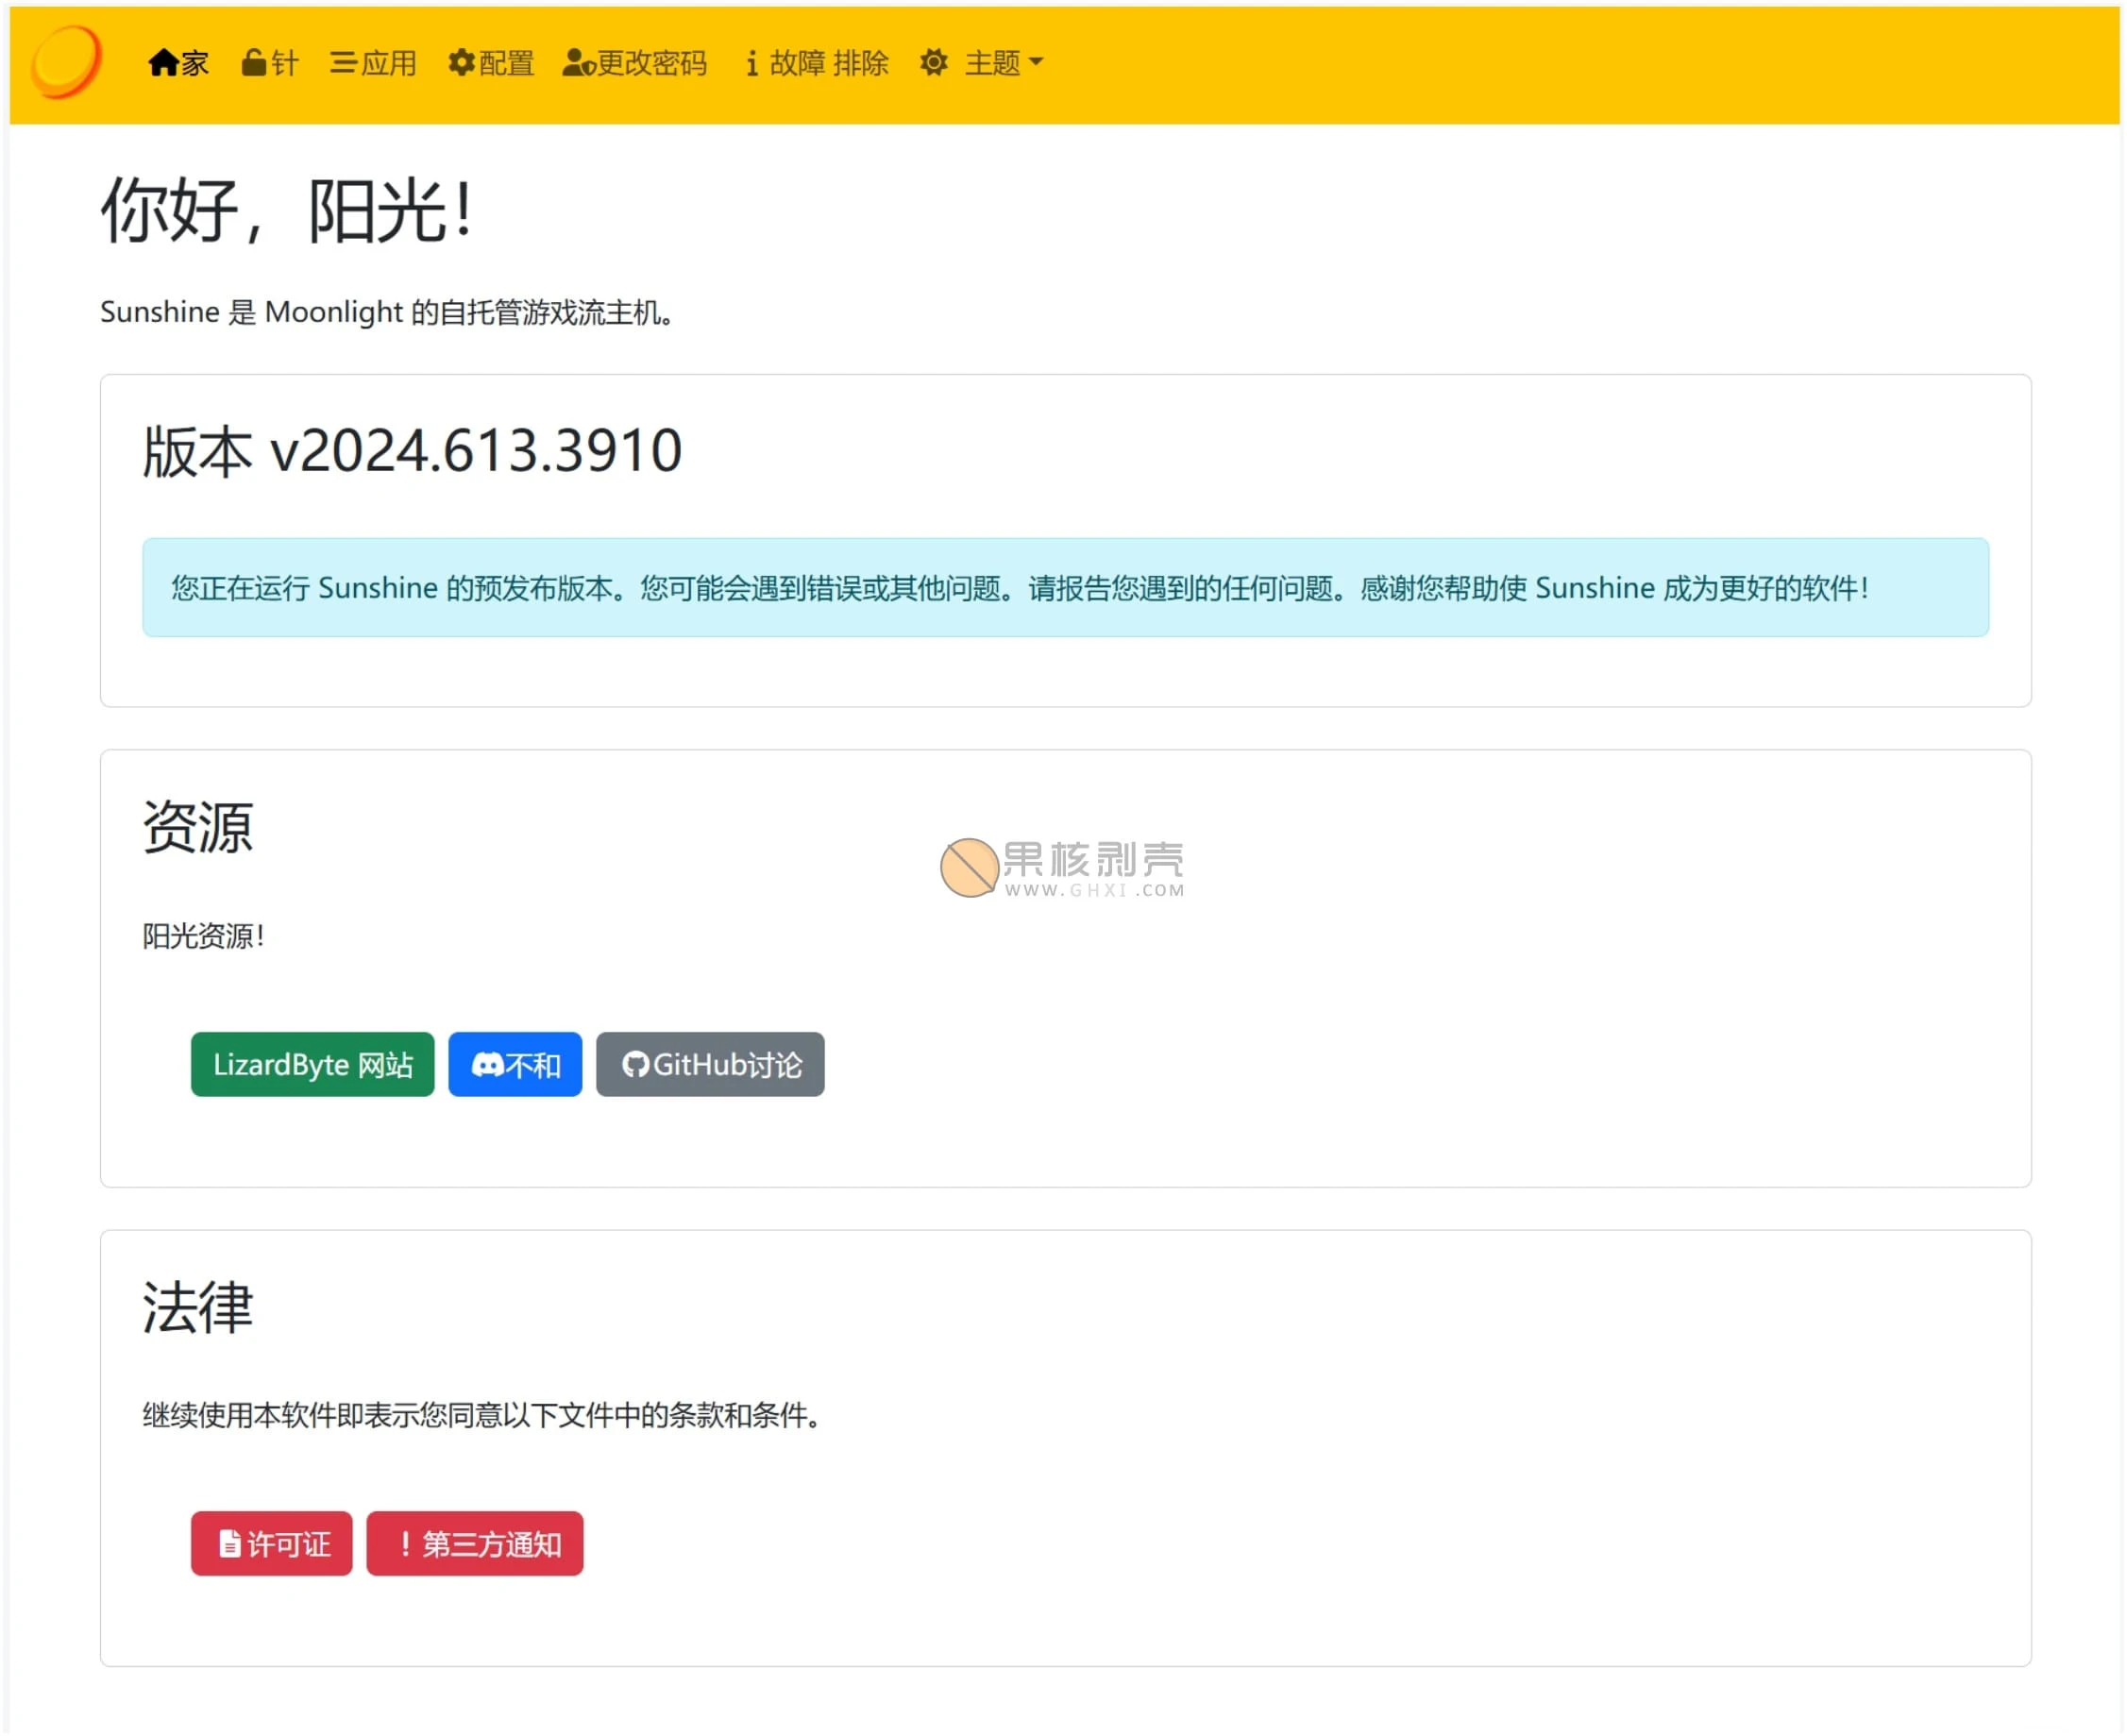This screenshot has width=2127, height=1736.
Task: Click the Discord icon on the 不和 button
Action: 488,1064
